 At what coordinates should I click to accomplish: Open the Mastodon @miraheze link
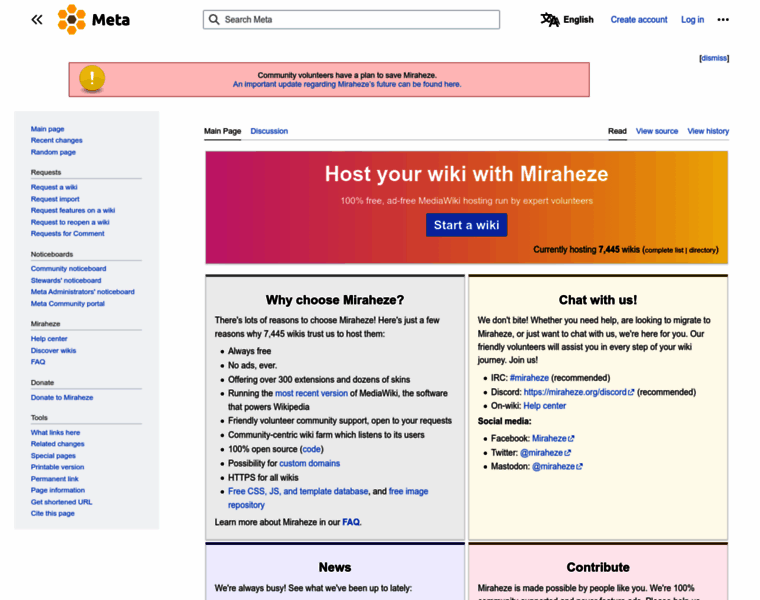pos(553,467)
